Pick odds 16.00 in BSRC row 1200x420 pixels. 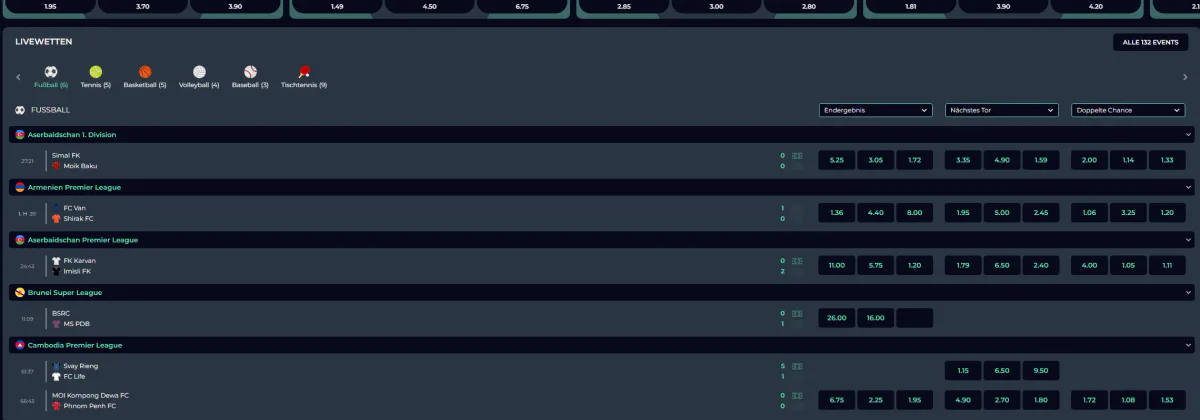tap(876, 318)
